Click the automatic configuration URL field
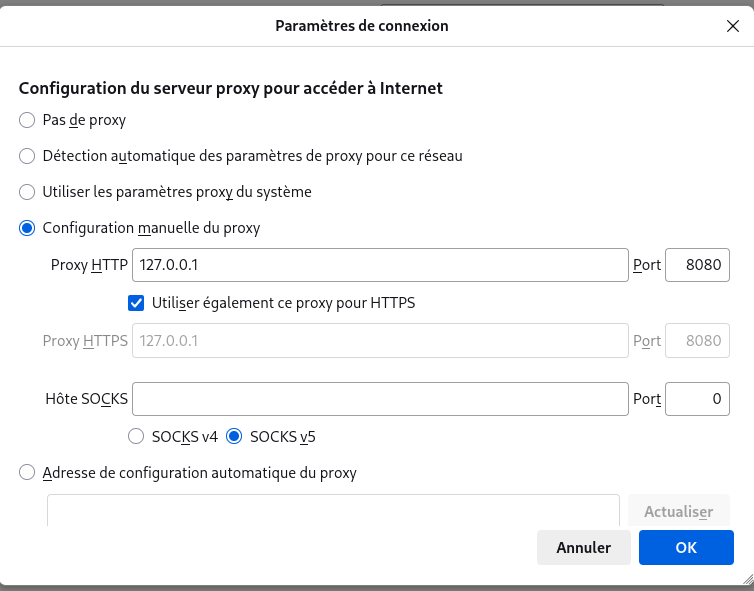This screenshot has height=591, width=754. click(x=333, y=510)
